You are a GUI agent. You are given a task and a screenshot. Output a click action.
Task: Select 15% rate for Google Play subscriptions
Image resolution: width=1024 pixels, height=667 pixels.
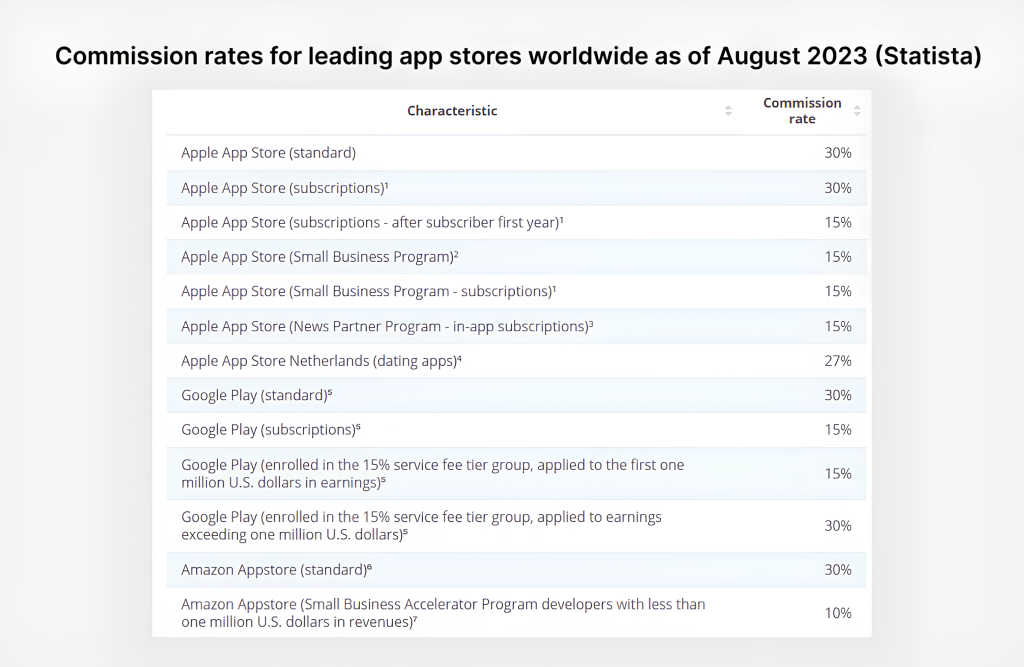coord(838,430)
